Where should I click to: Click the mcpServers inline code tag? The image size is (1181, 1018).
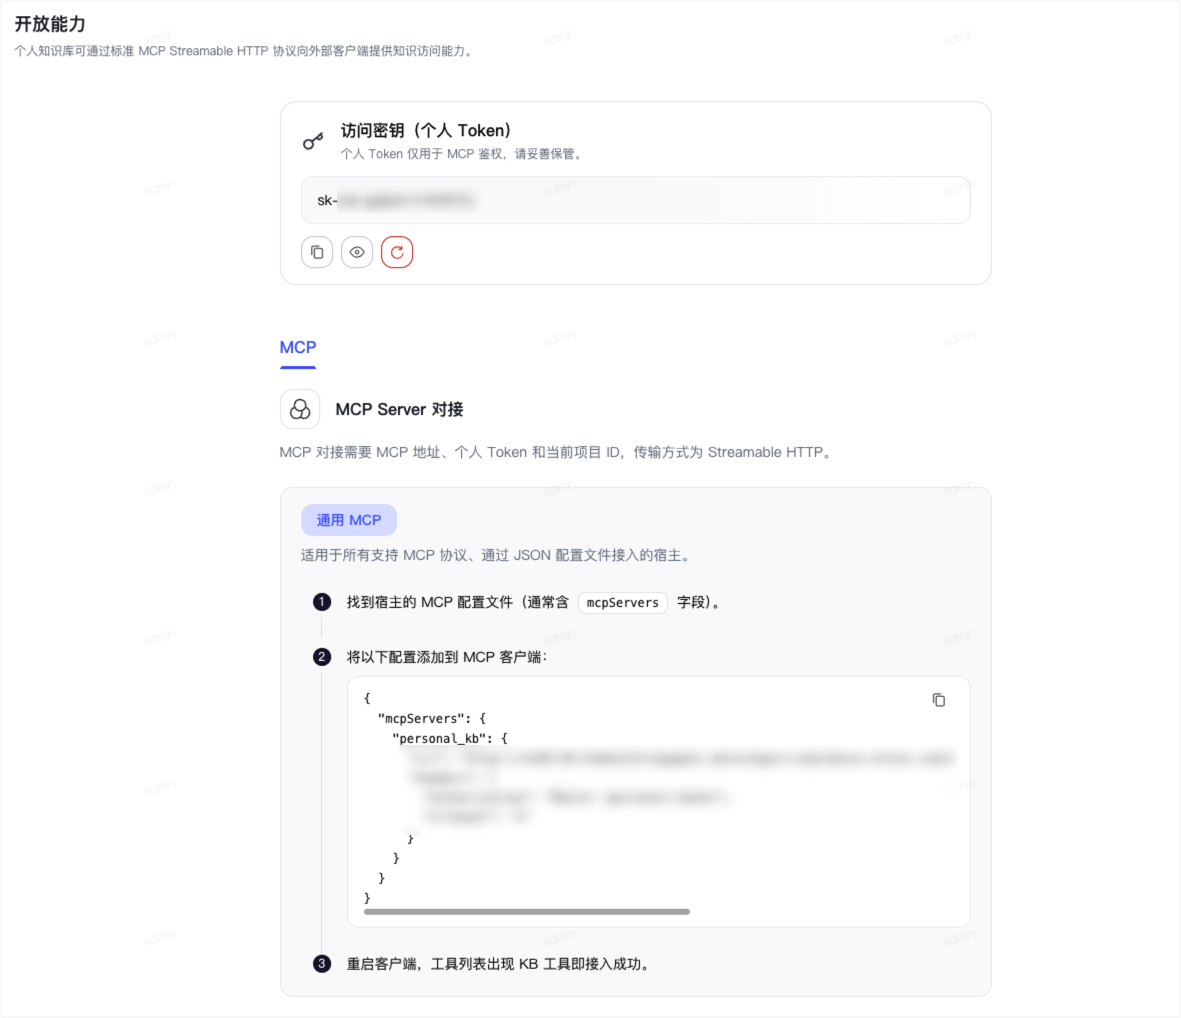[623, 602]
